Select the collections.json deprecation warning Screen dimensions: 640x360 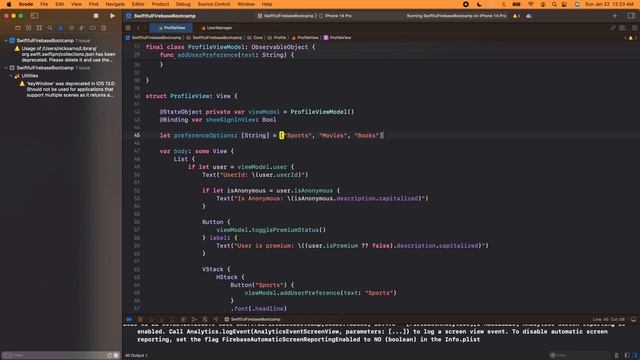coord(65,54)
